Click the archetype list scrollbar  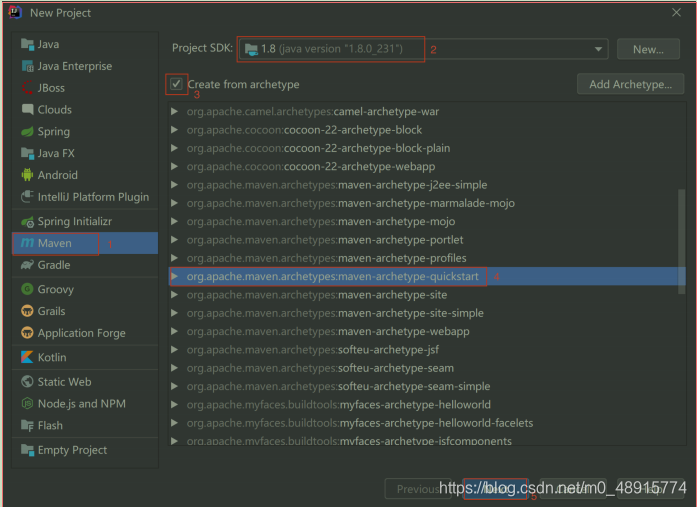[681, 241]
